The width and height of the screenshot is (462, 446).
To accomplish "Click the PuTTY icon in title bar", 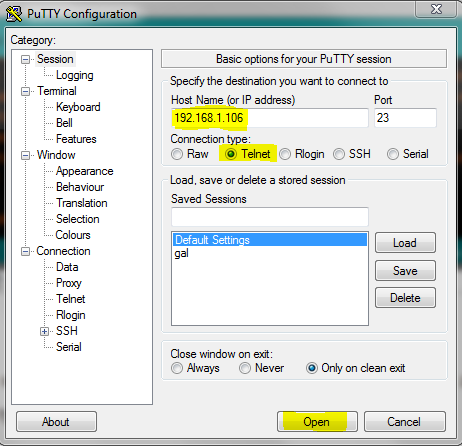I will coord(14,14).
